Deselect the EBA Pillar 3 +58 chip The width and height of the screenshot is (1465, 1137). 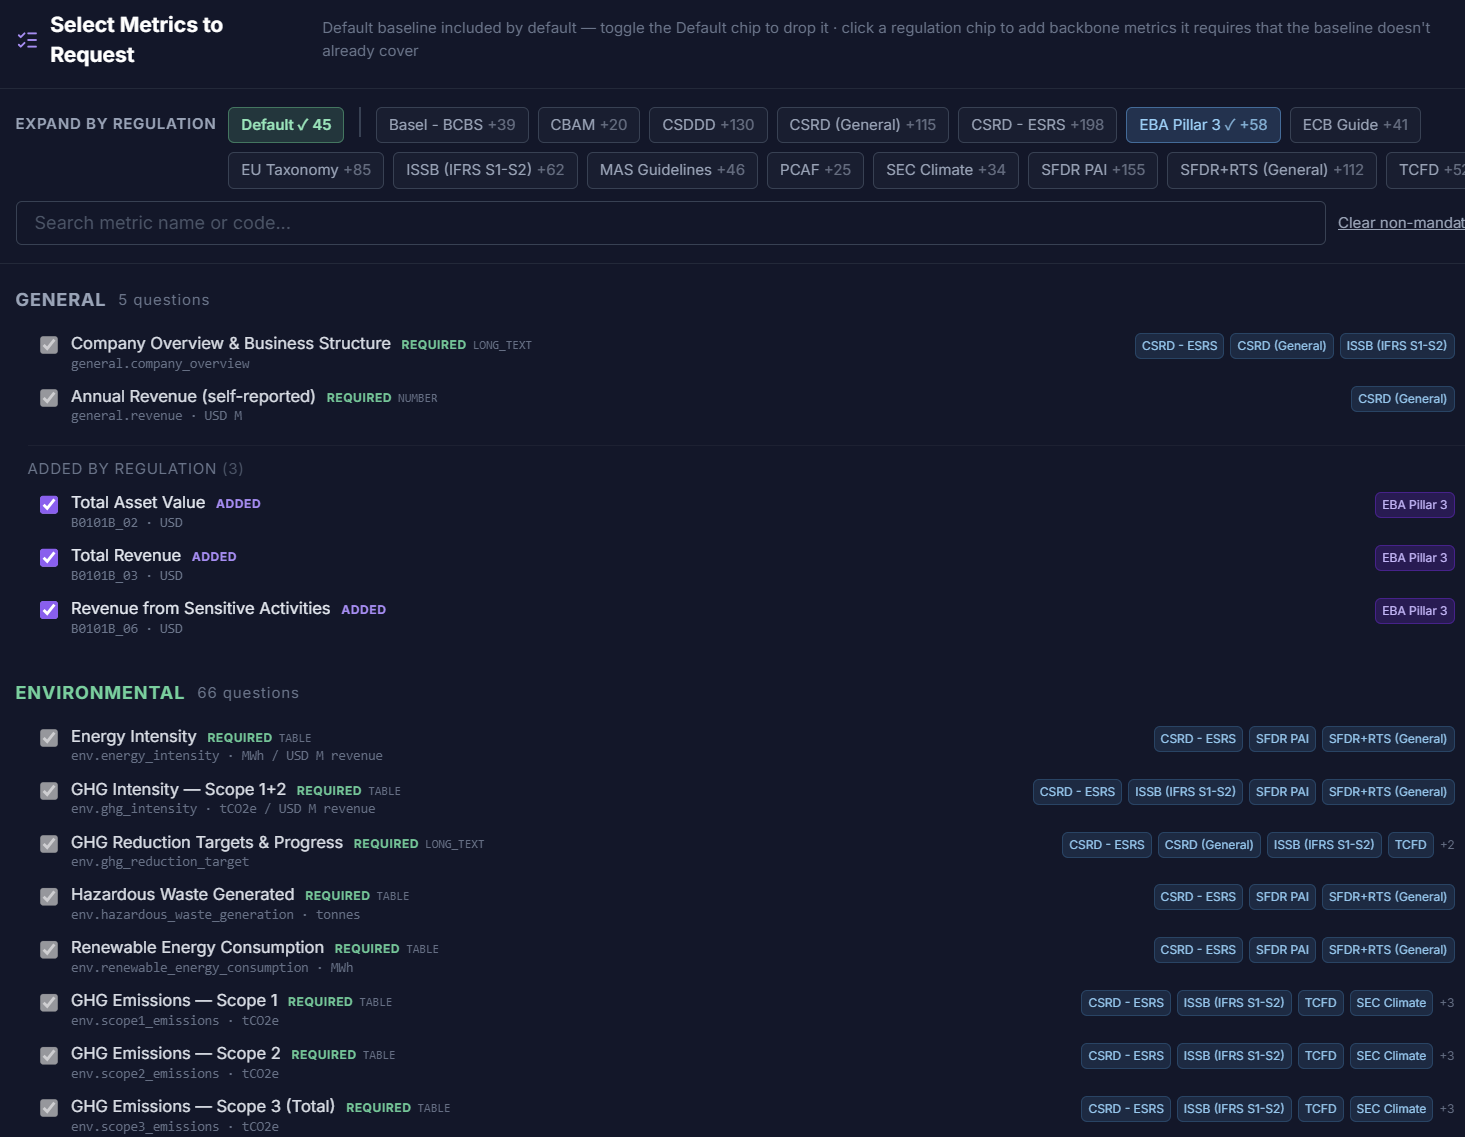[x=1203, y=125]
